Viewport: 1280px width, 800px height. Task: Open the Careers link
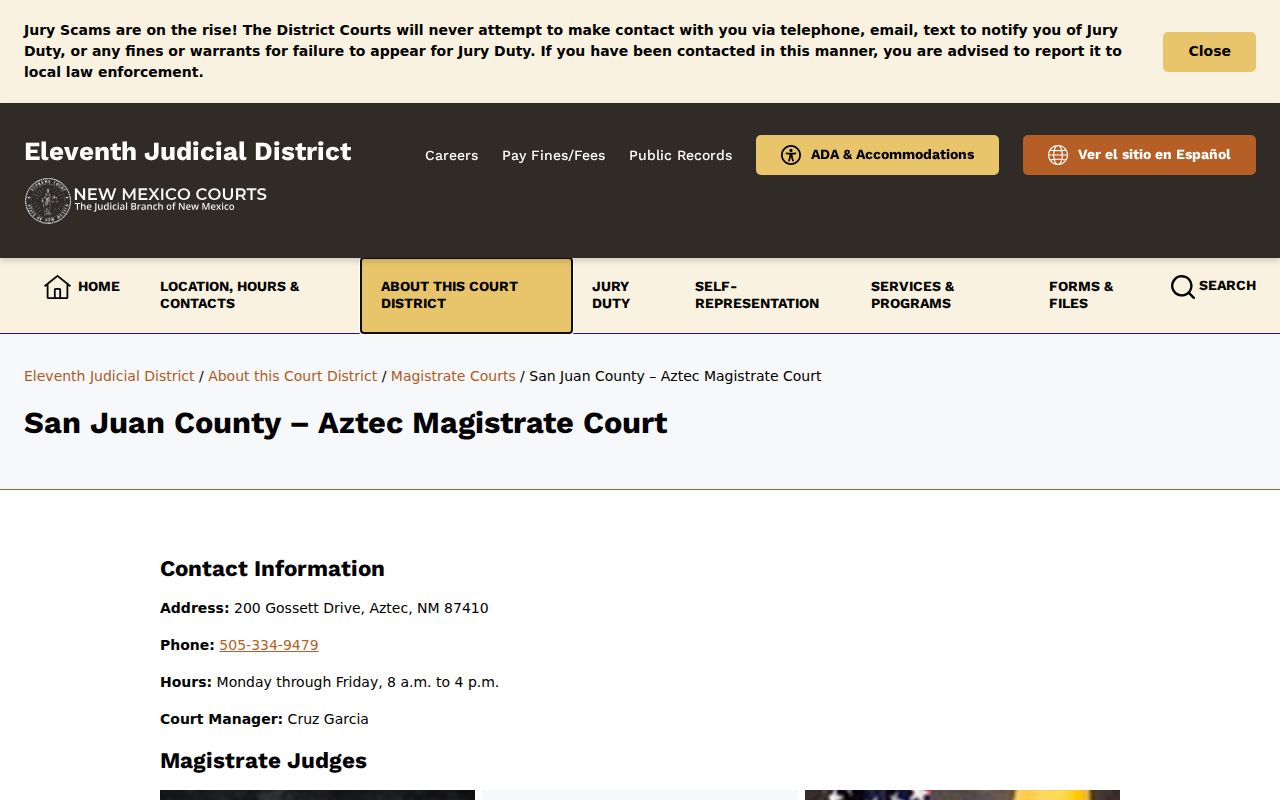451,155
